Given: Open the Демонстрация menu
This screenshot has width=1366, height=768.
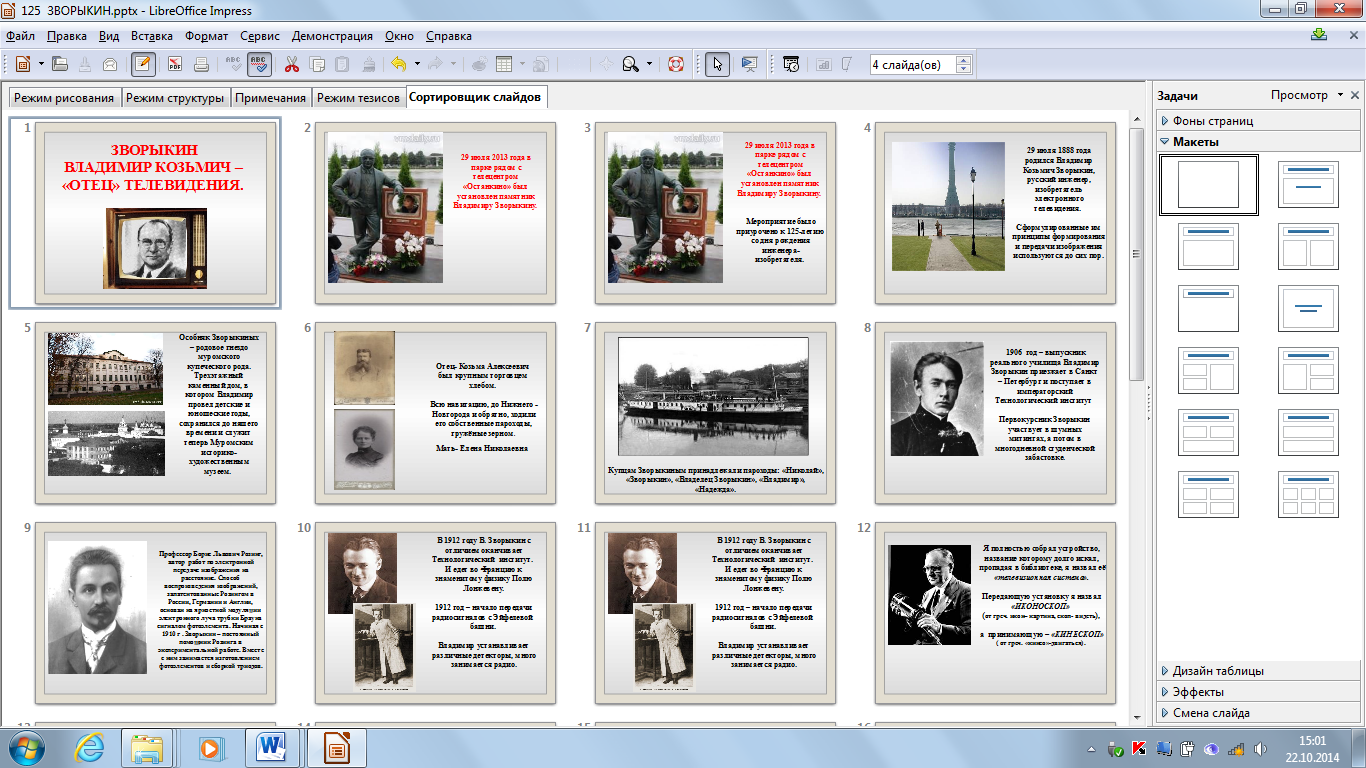Looking at the screenshot, I should coord(332,36).
